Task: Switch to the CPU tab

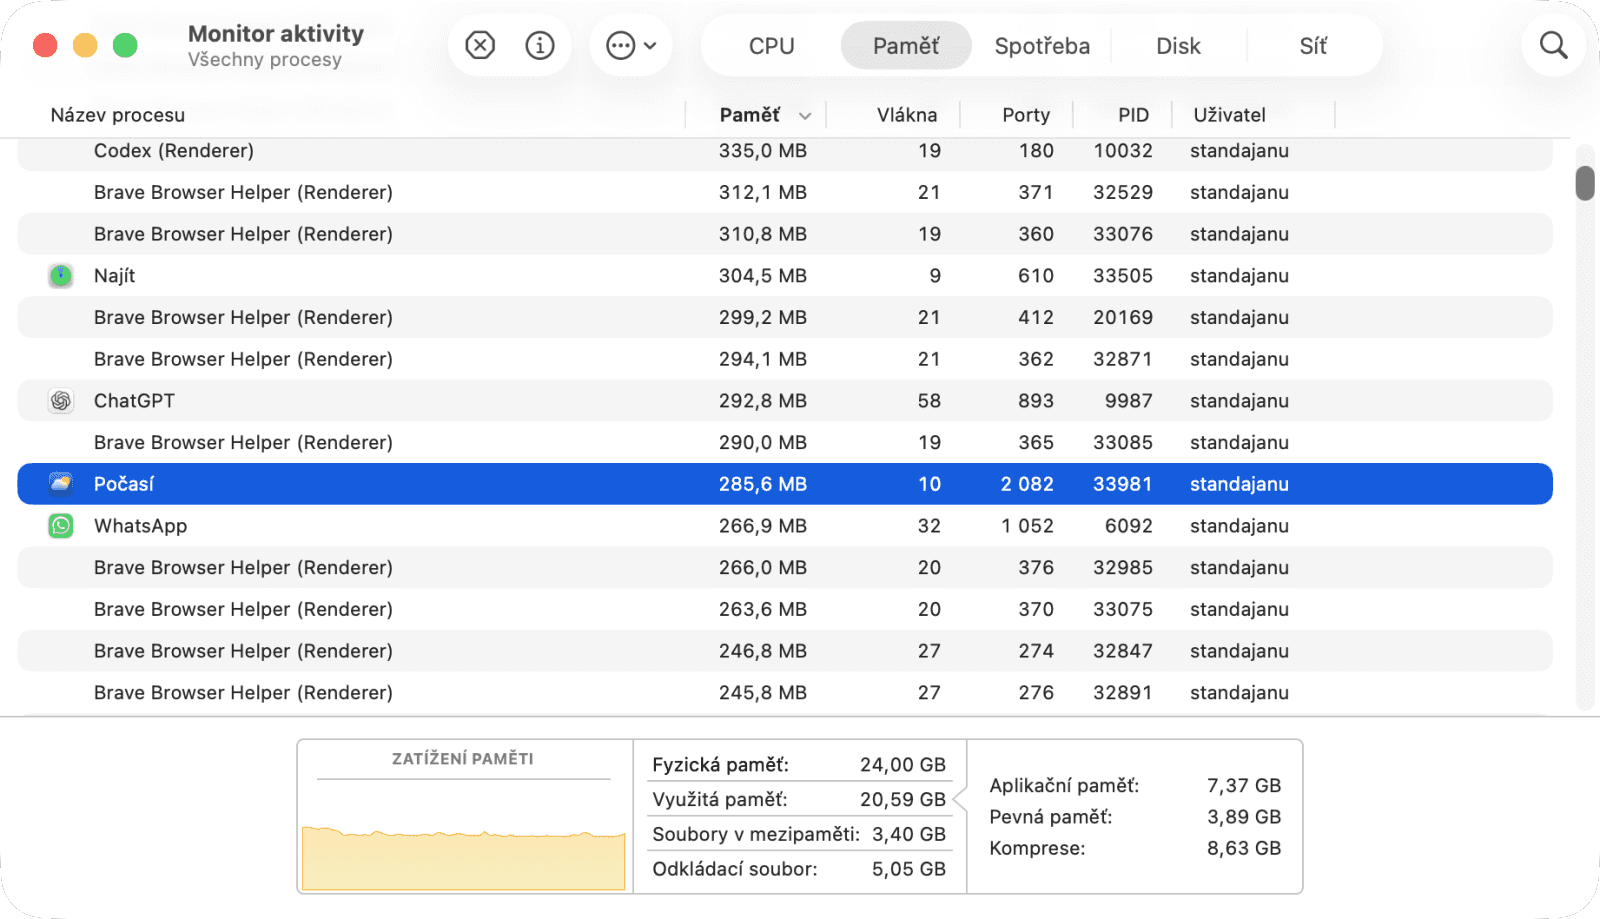Action: pos(772,46)
